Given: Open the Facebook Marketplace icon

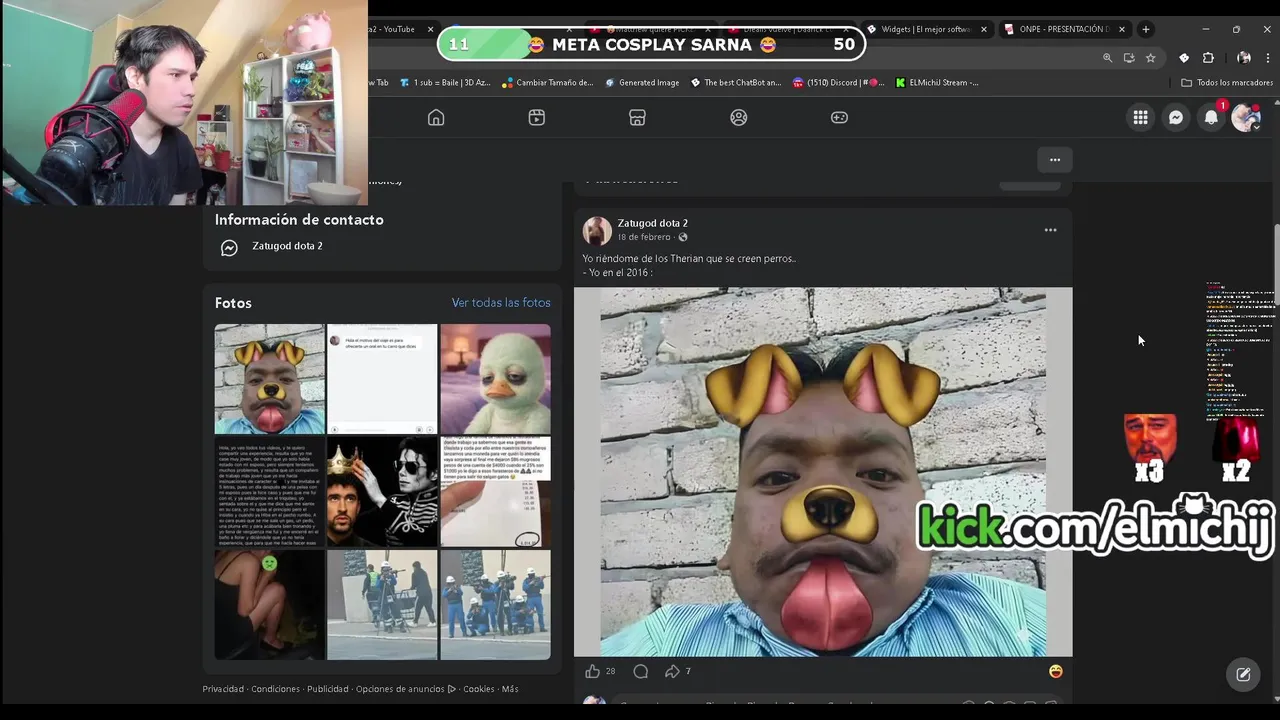Looking at the screenshot, I should click(x=637, y=117).
